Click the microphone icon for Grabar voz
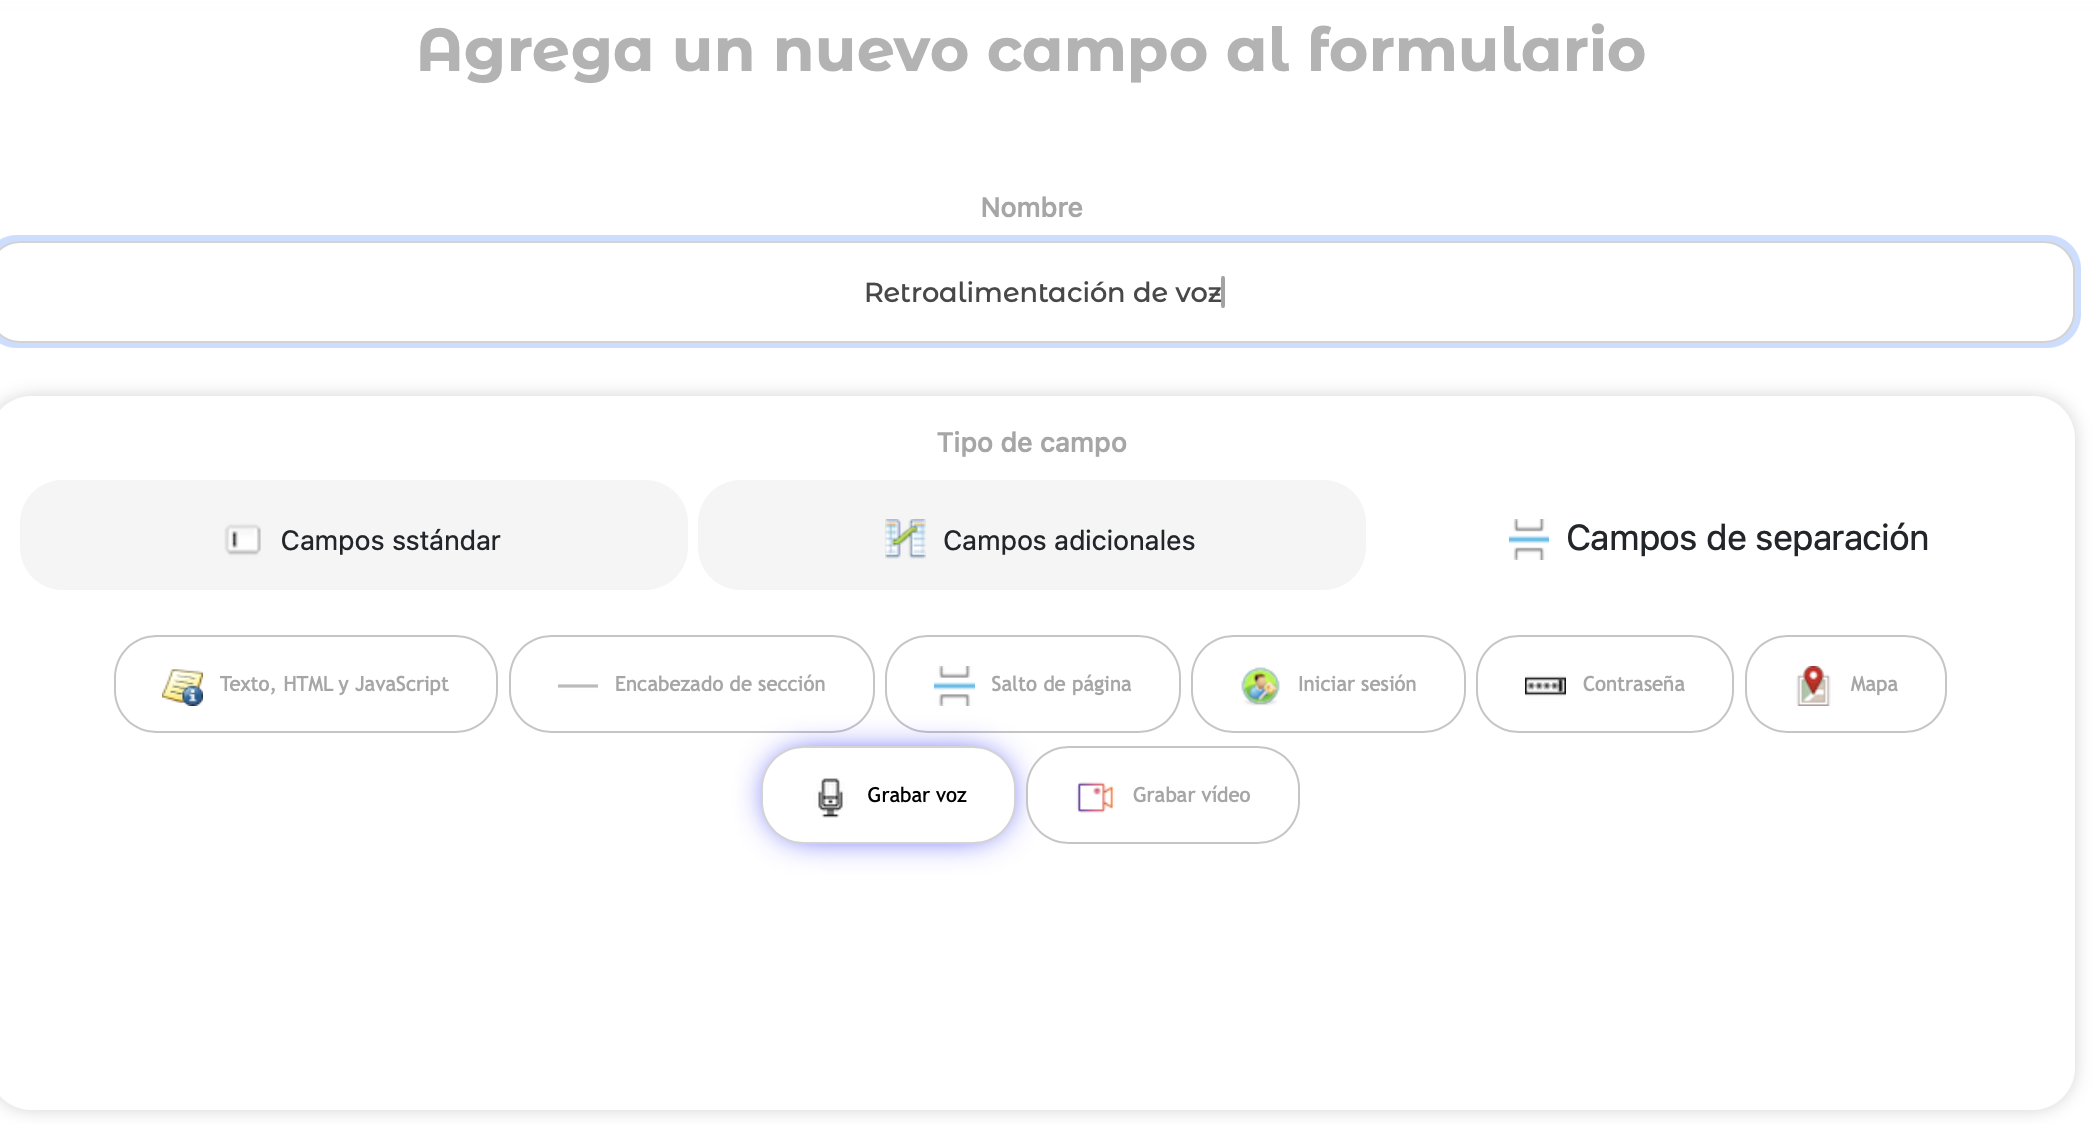 (830, 796)
